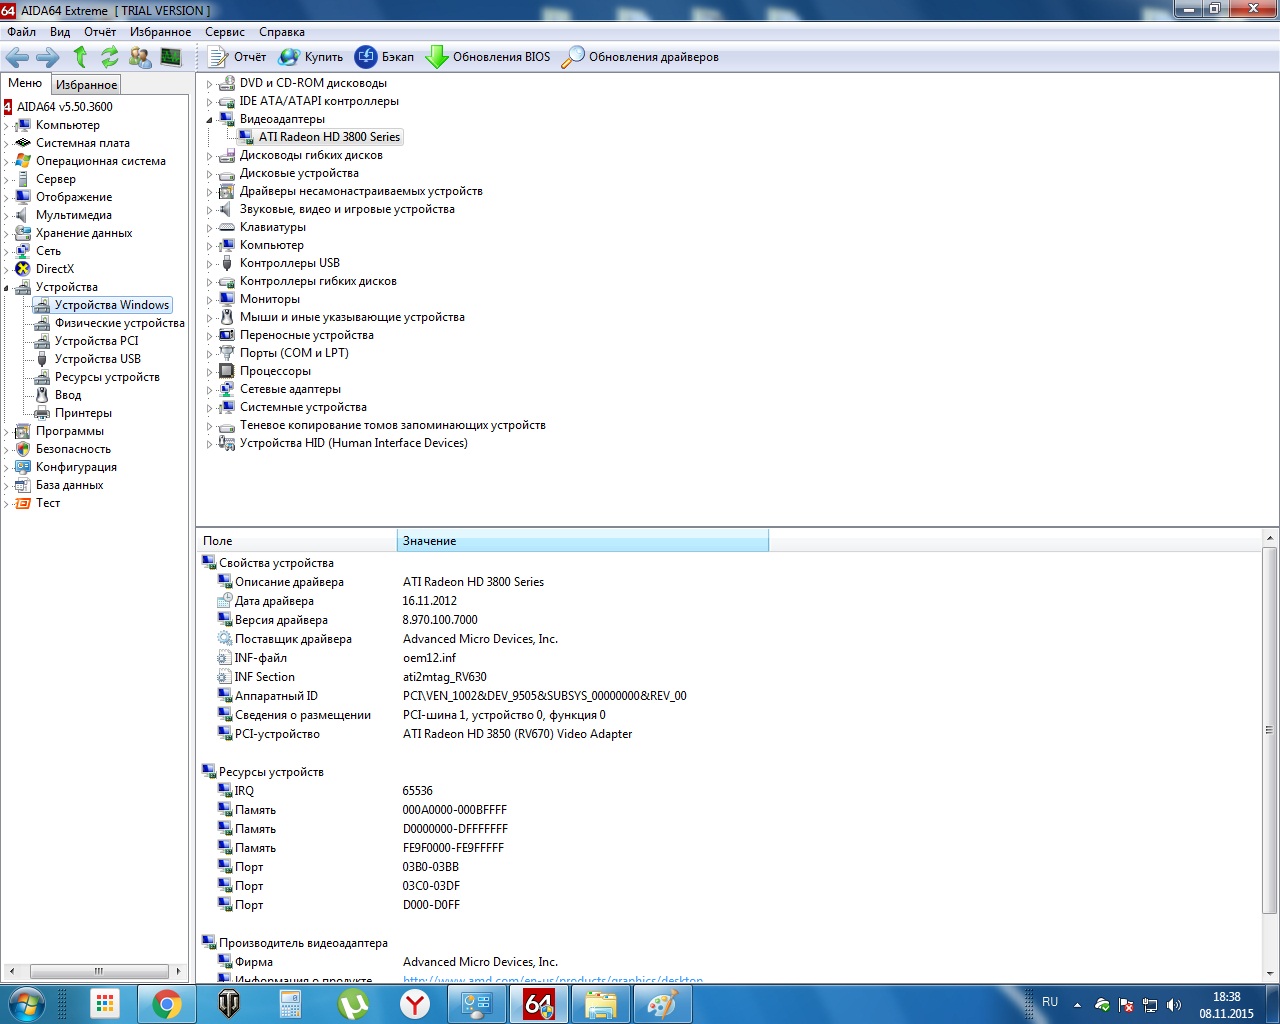The image size is (1280, 1024).
Task: Collapse the Видеоадаптеры device category
Action: pyautogui.click(x=210, y=119)
